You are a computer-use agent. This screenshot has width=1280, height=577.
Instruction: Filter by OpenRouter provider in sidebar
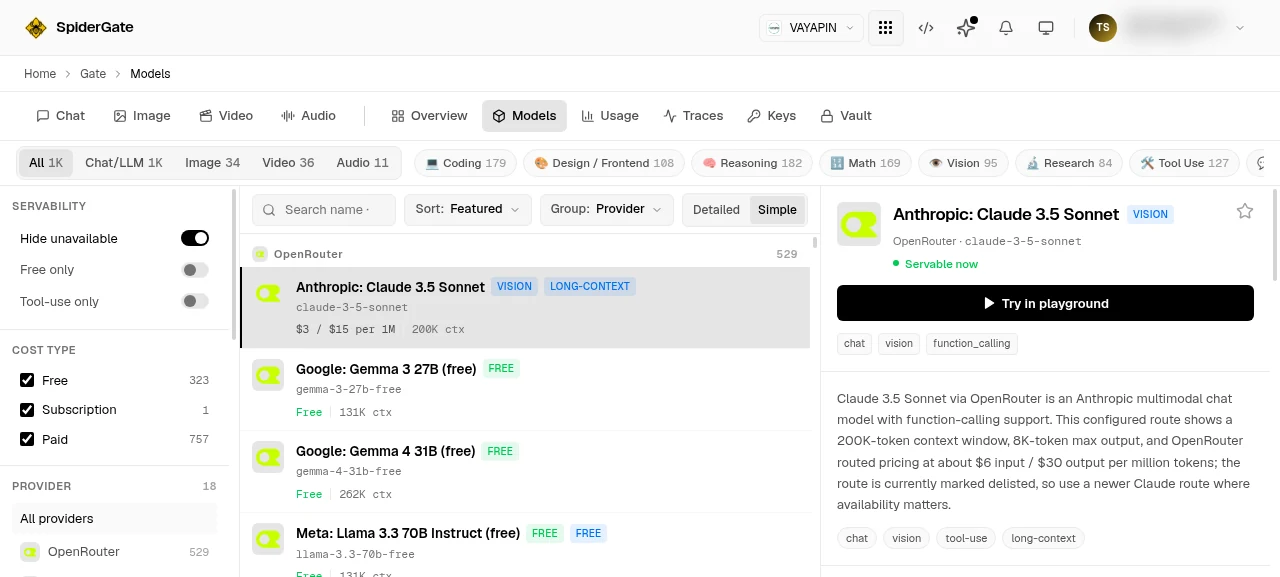(x=115, y=552)
